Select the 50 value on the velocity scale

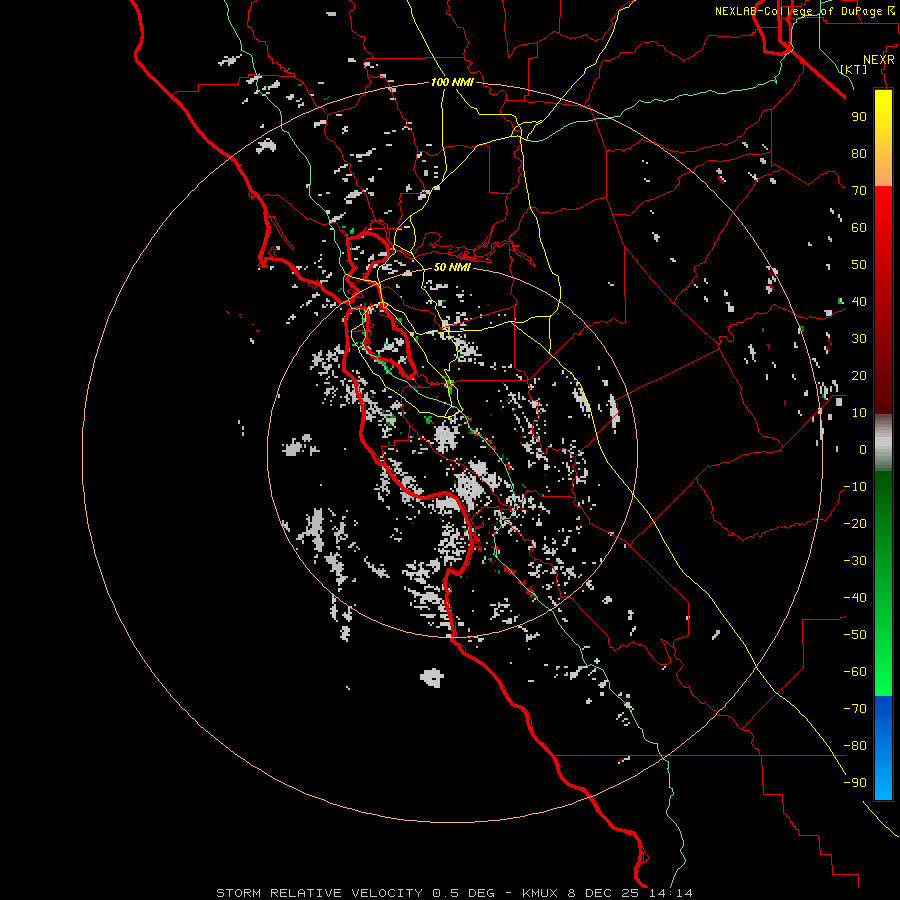(859, 265)
